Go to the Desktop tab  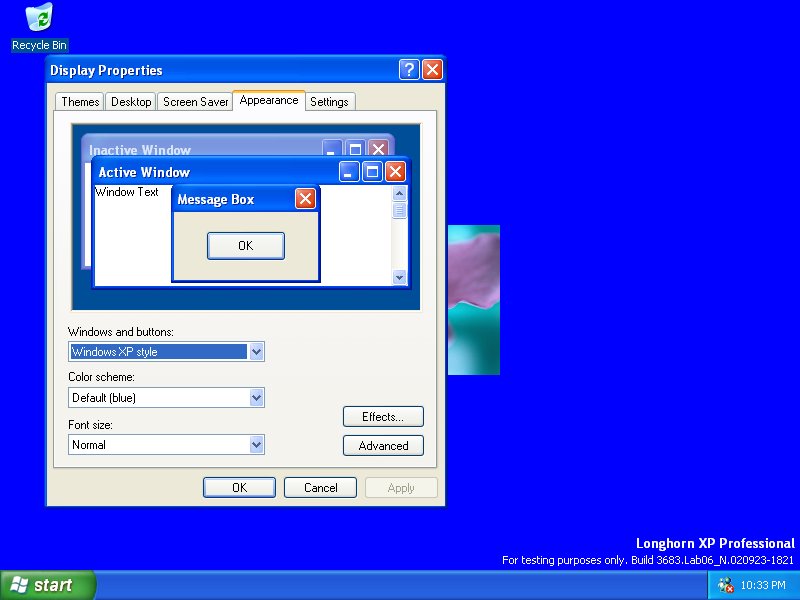coord(131,102)
